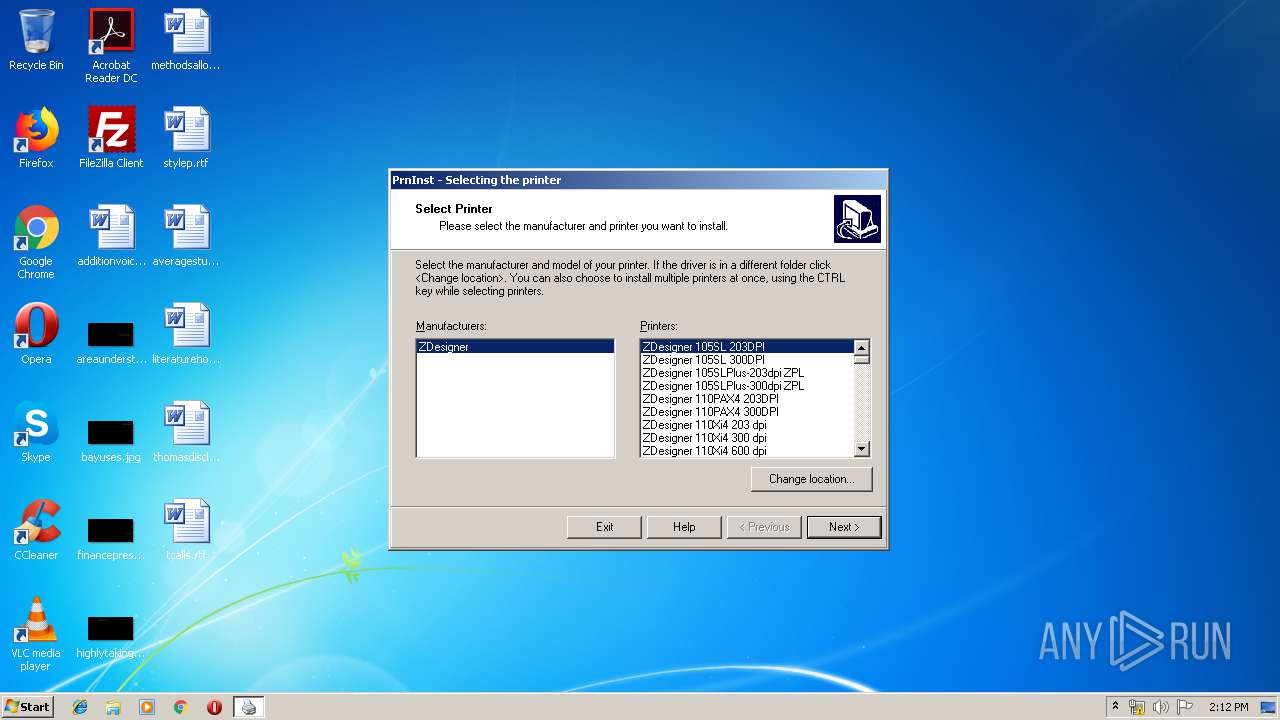
Task: Select the highlytaking file icon
Action: (111, 634)
